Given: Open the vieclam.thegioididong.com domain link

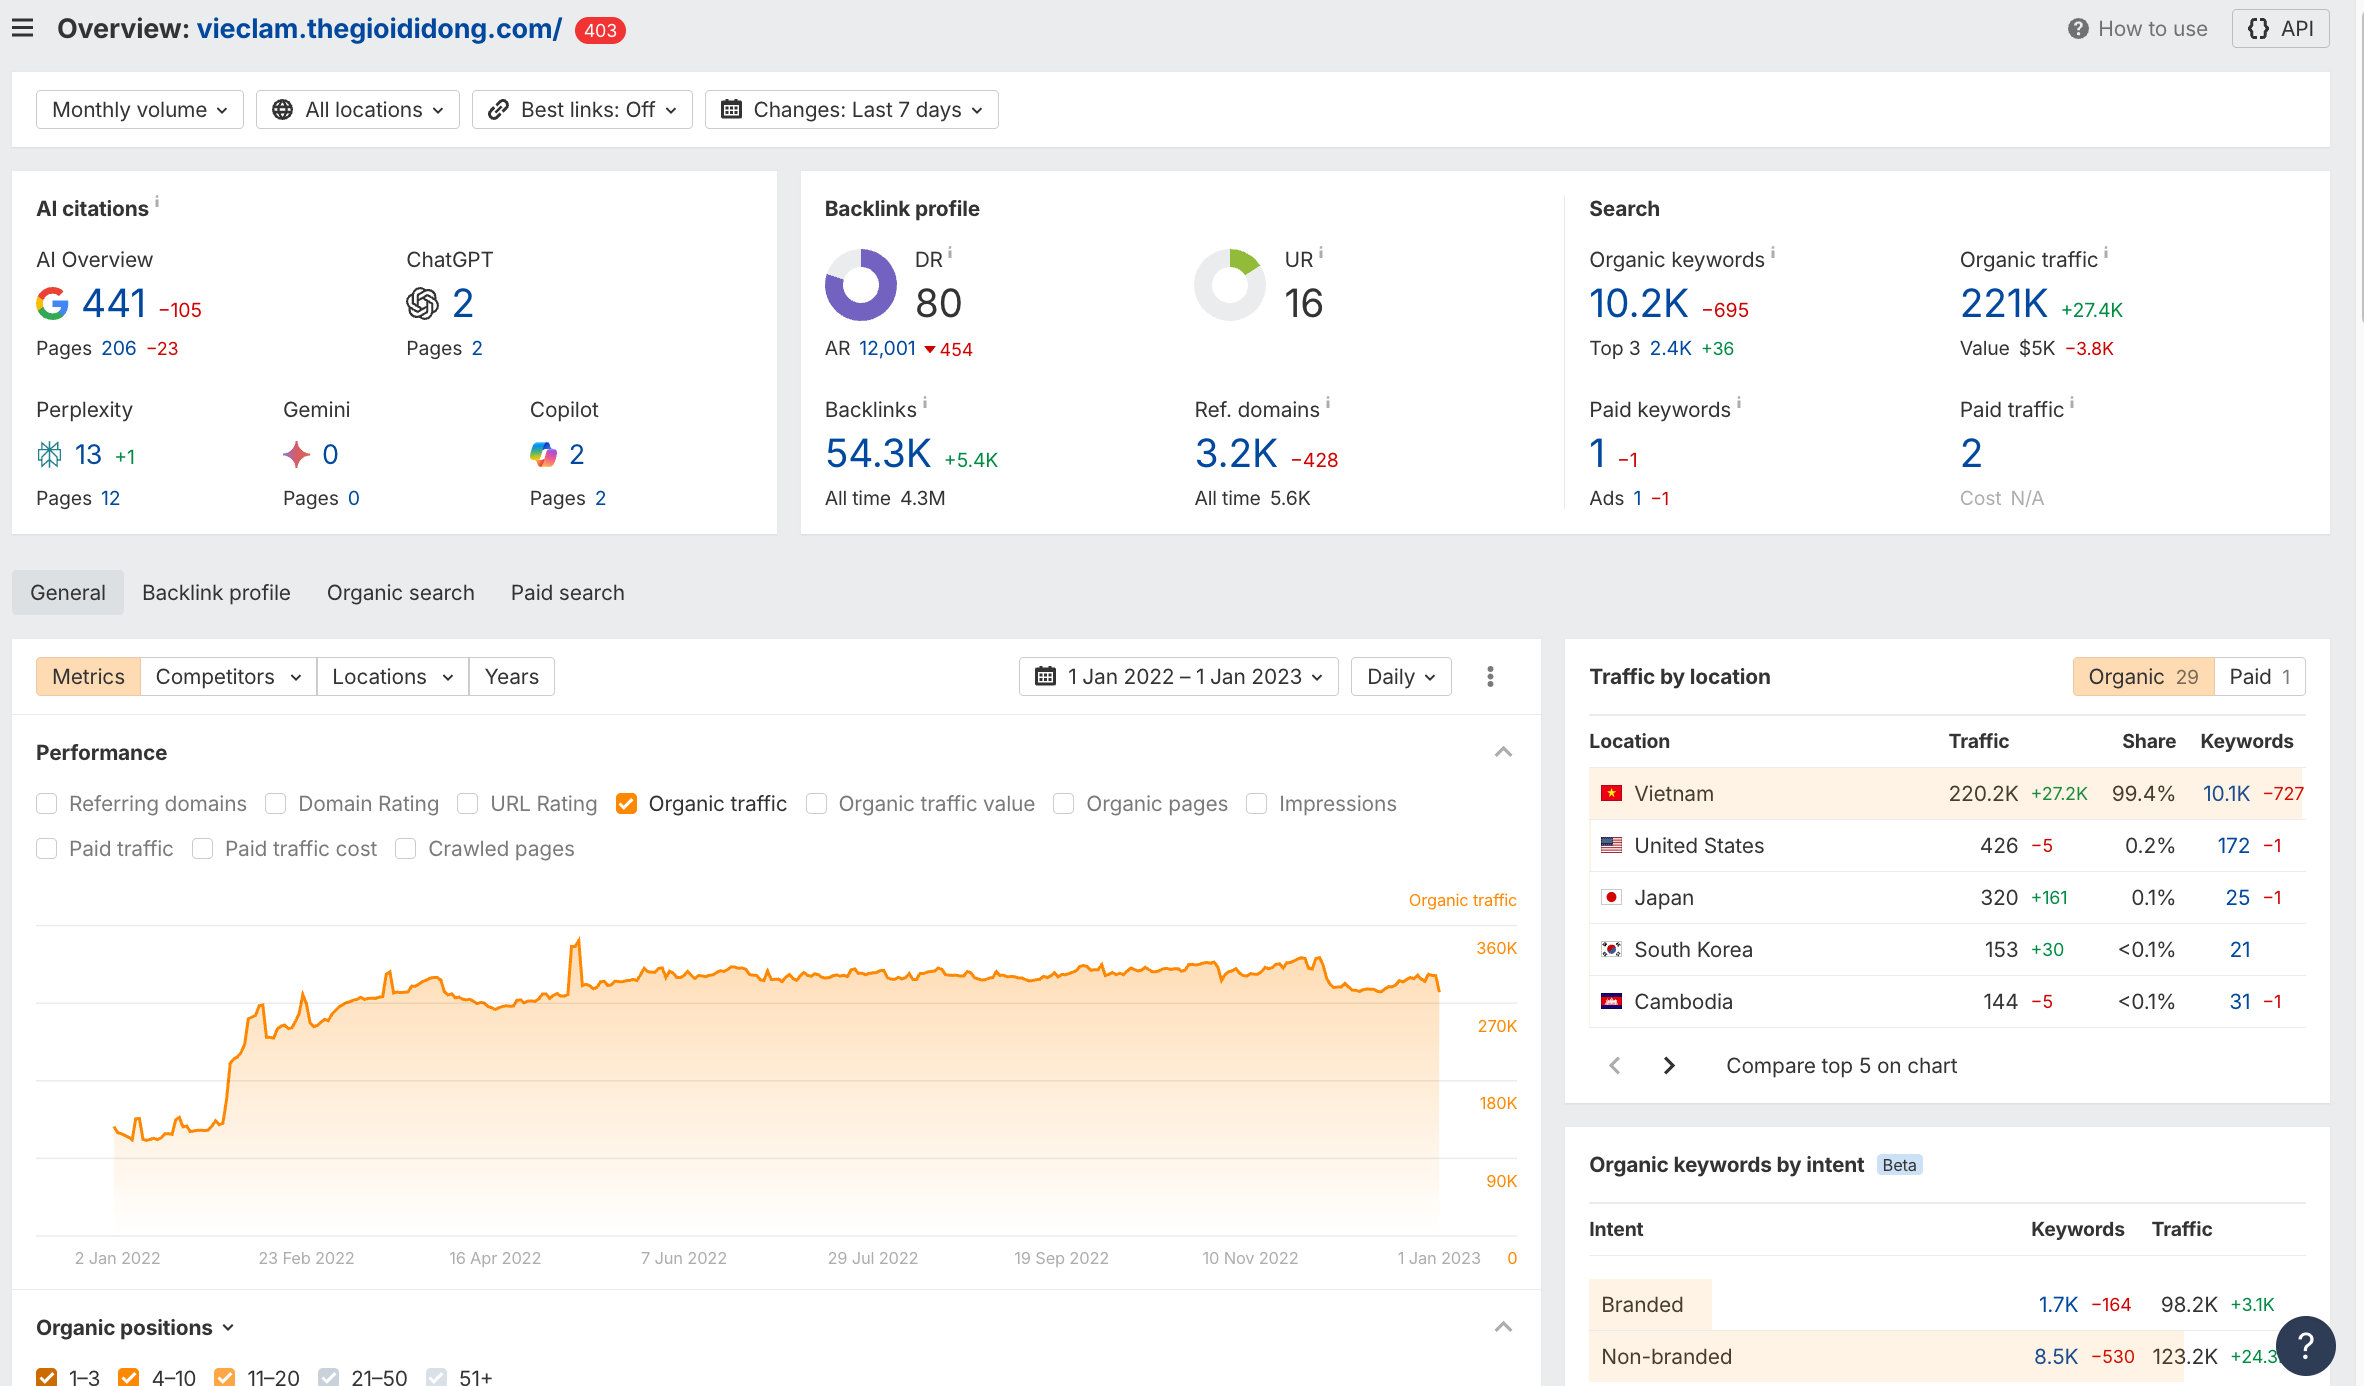Looking at the screenshot, I should coord(379,29).
